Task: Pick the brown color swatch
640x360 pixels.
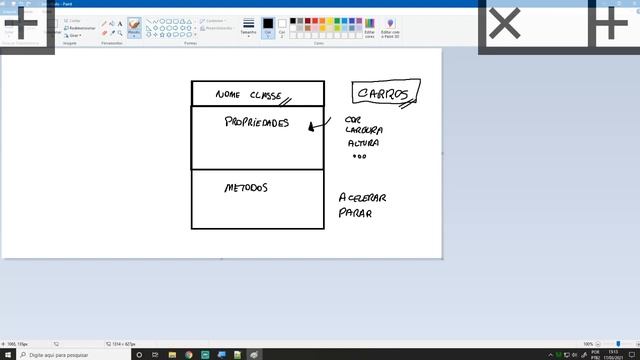Action: 307,28
